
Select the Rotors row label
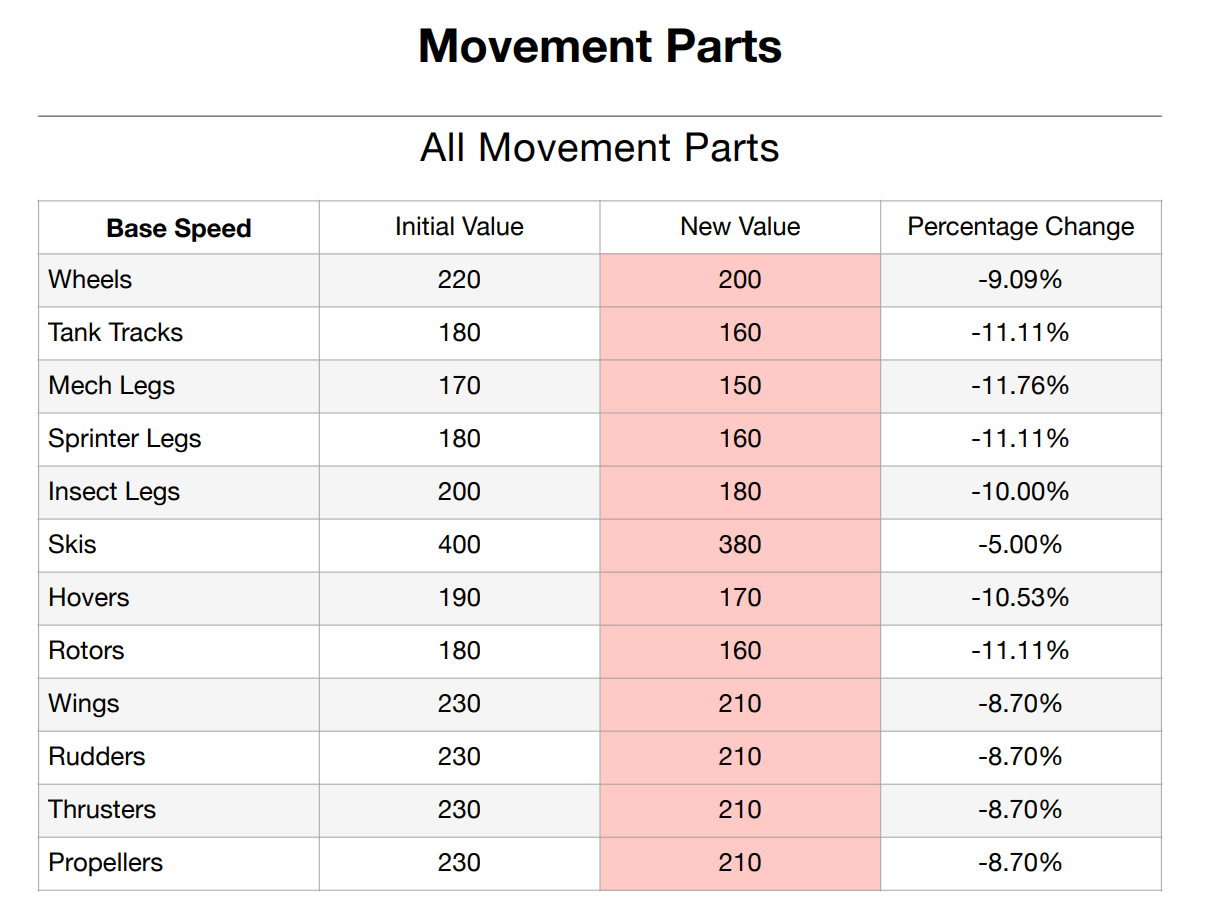86,651
